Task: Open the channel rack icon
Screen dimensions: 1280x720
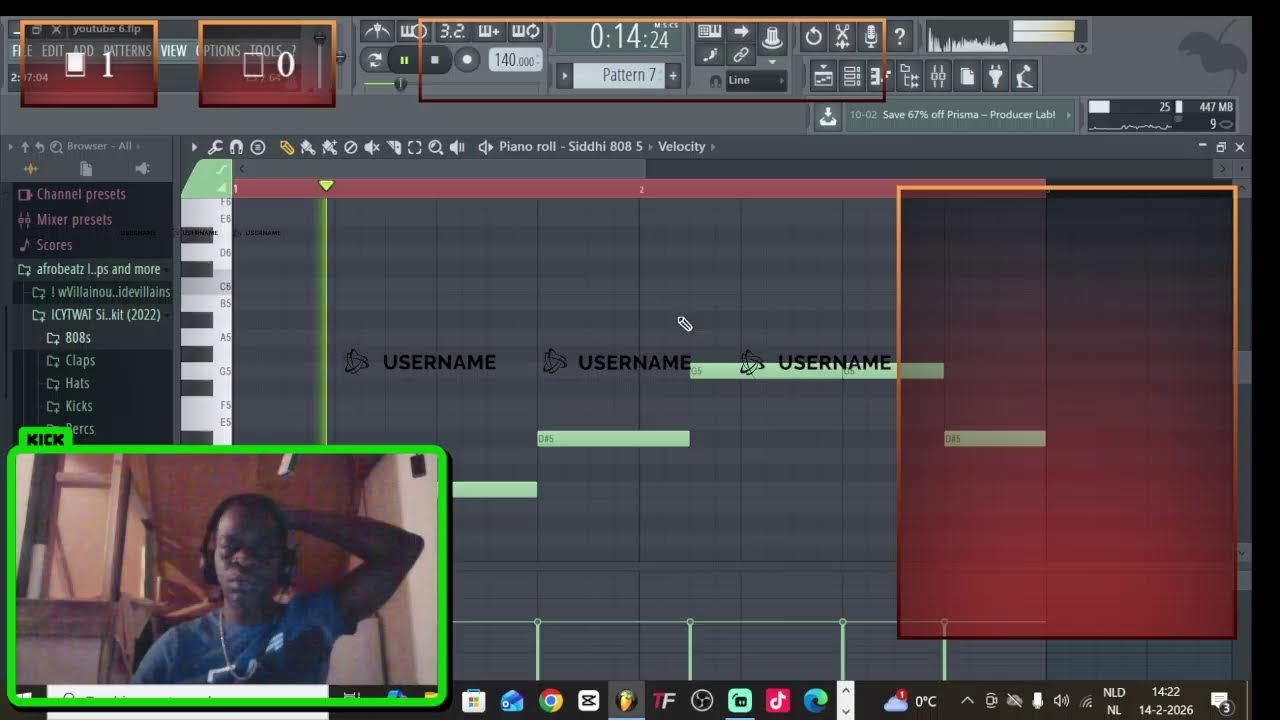Action: (x=852, y=76)
